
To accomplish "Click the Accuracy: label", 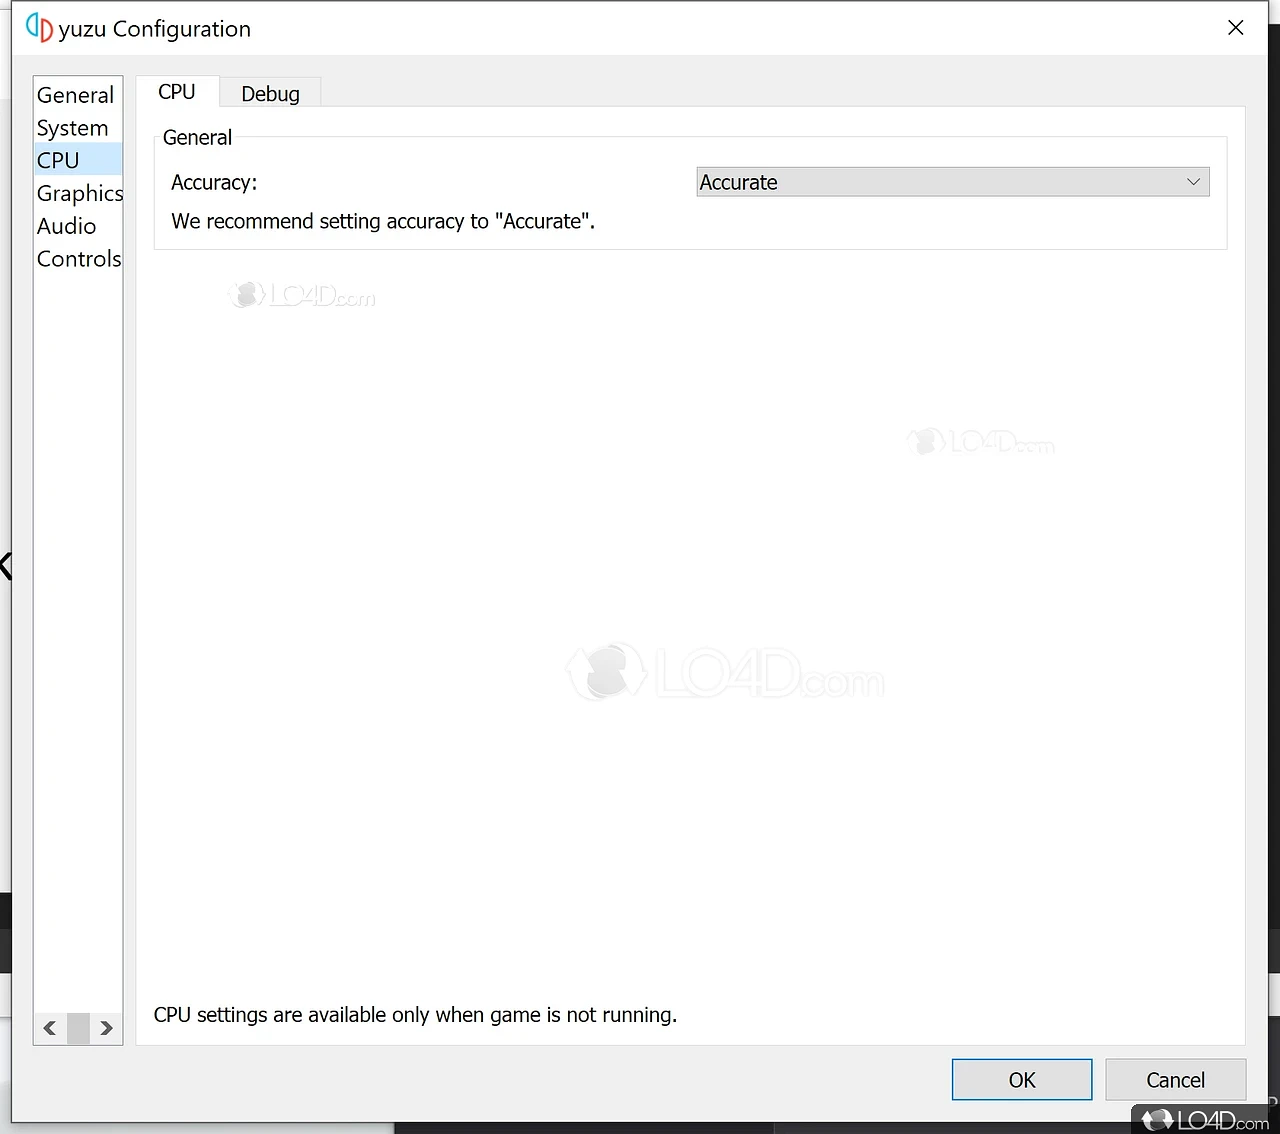I will tap(214, 182).
